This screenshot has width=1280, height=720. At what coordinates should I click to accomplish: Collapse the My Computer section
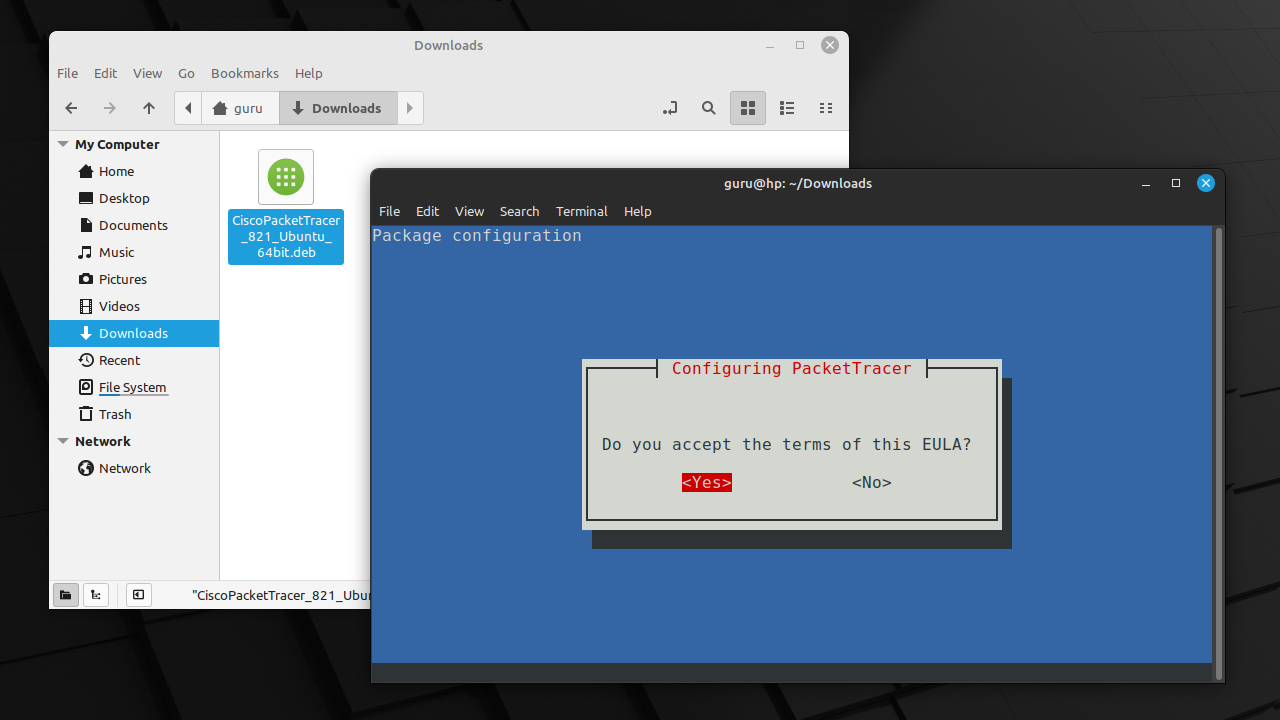(x=63, y=144)
